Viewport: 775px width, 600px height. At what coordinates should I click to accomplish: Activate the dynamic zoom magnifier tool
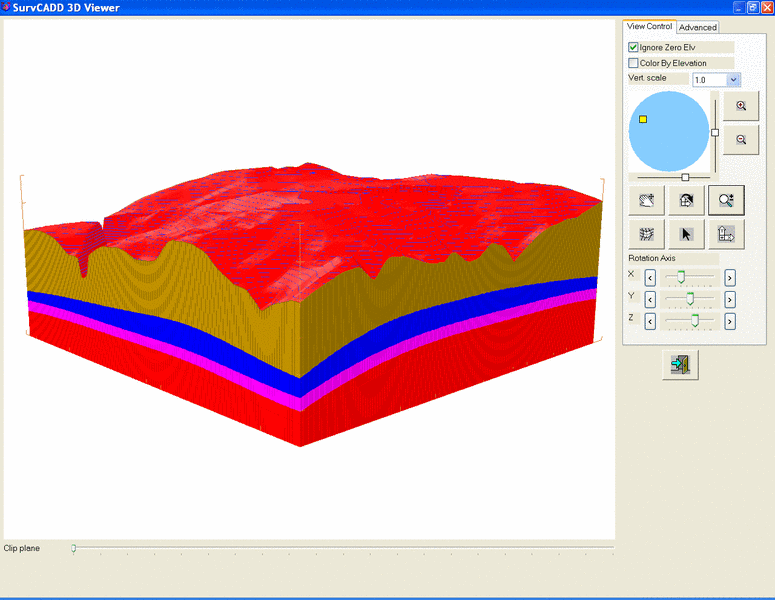[726, 200]
